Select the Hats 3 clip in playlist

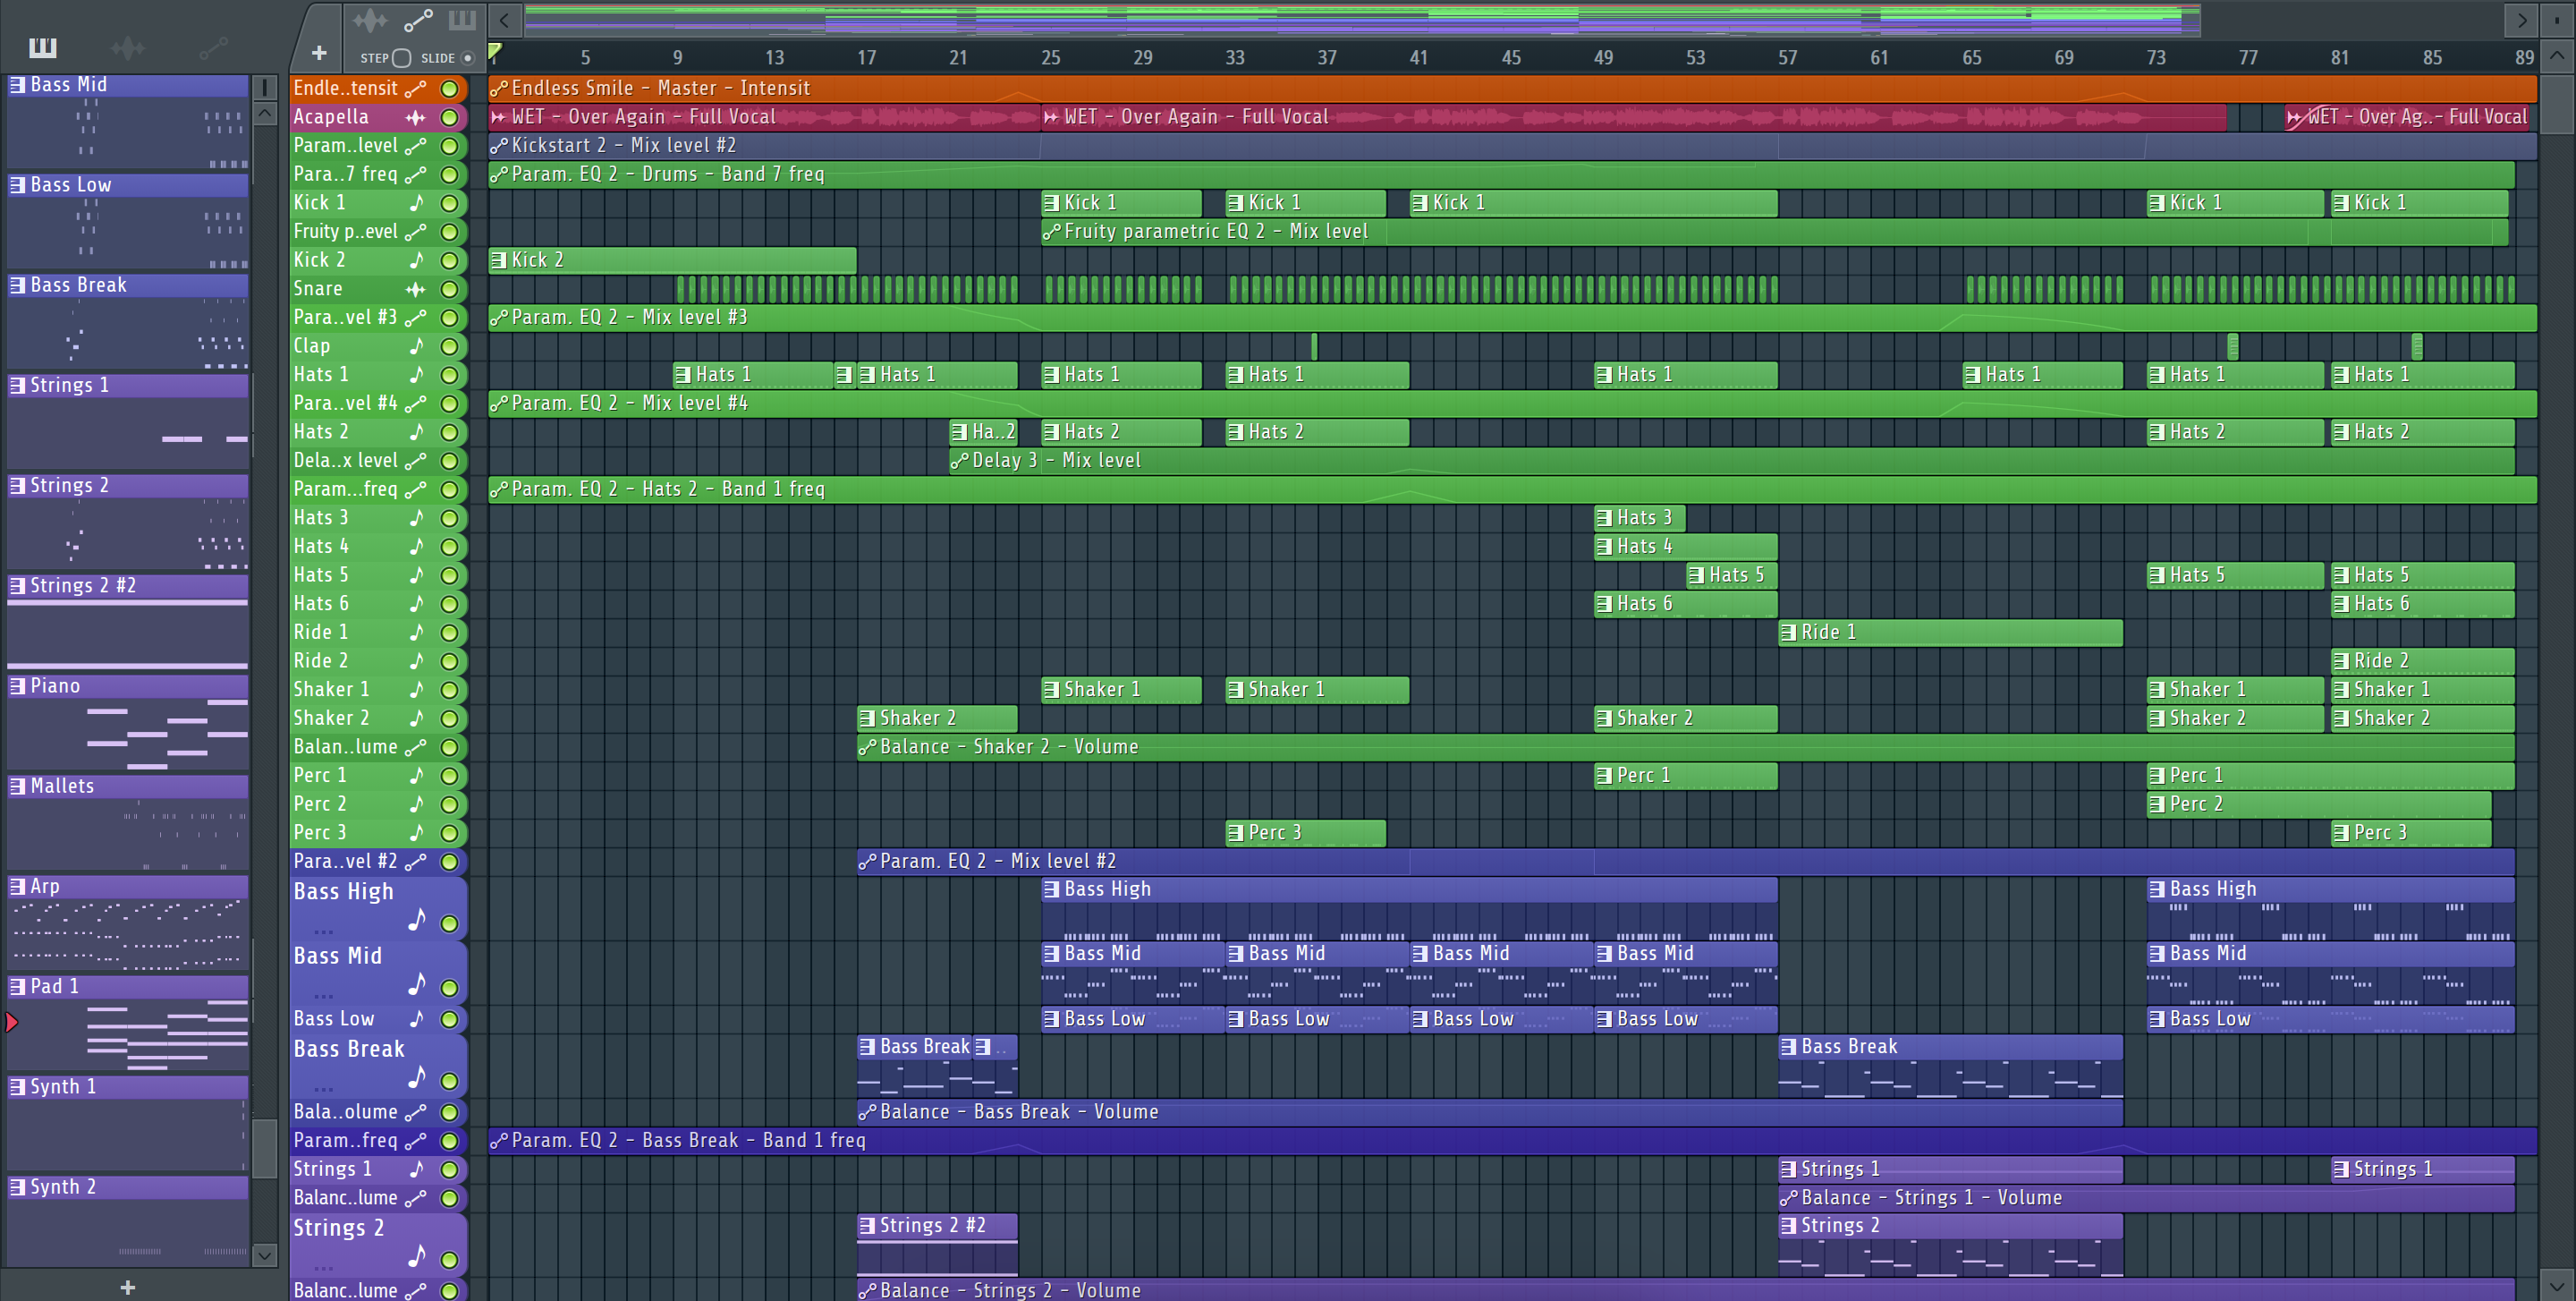coord(1640,518)
